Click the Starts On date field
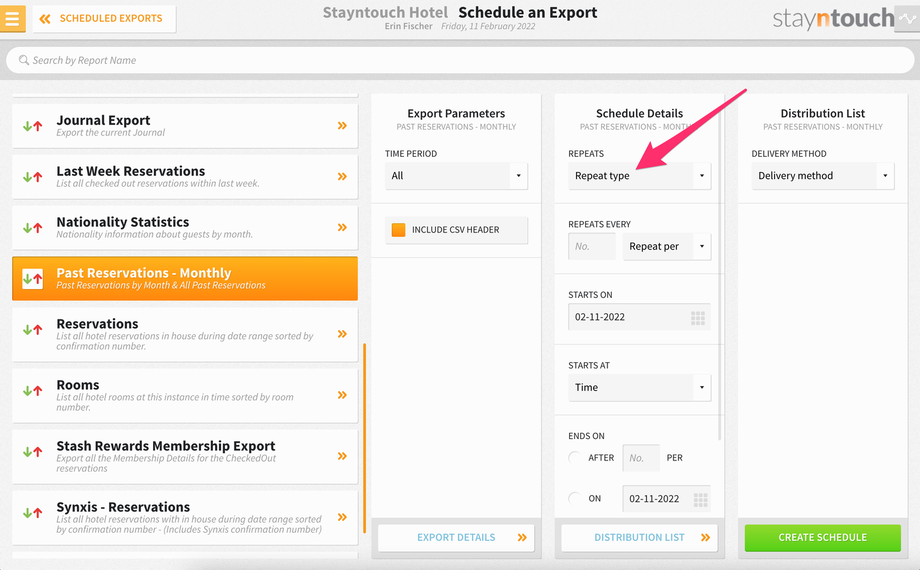920x570 pixels. (x=639, y=317)
